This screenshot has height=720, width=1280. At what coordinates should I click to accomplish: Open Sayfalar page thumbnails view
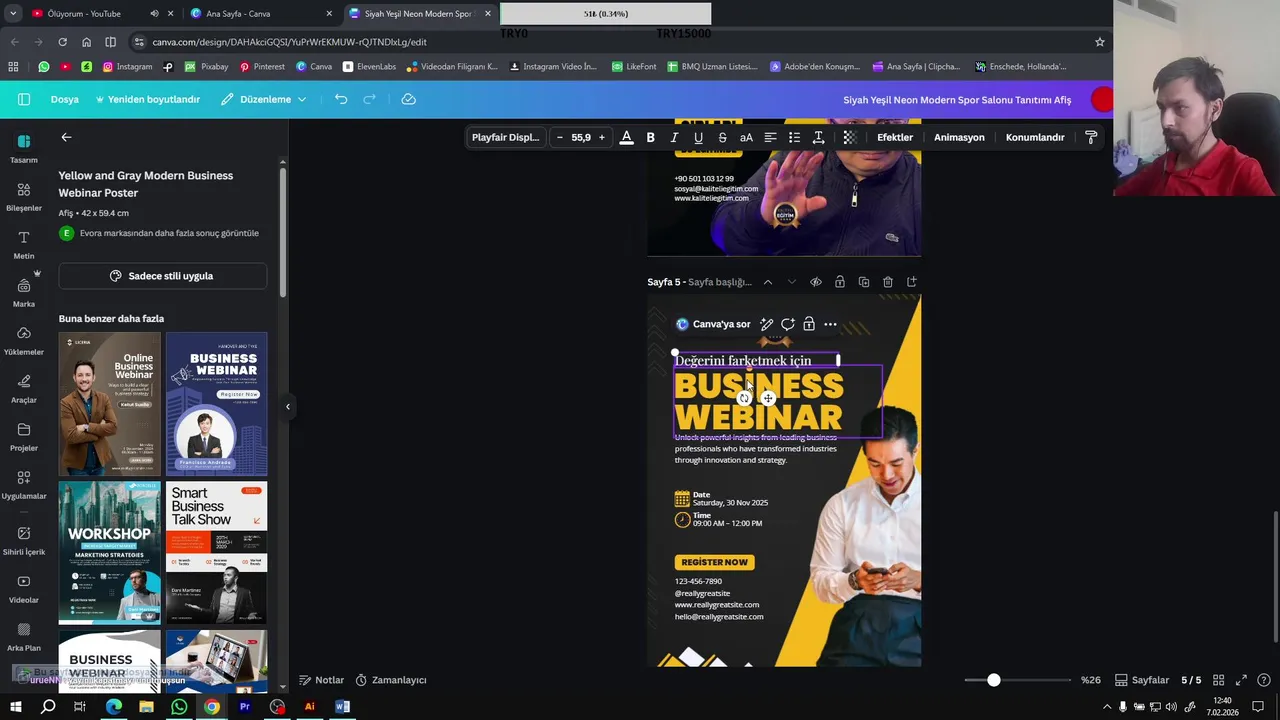point(1142,680)
